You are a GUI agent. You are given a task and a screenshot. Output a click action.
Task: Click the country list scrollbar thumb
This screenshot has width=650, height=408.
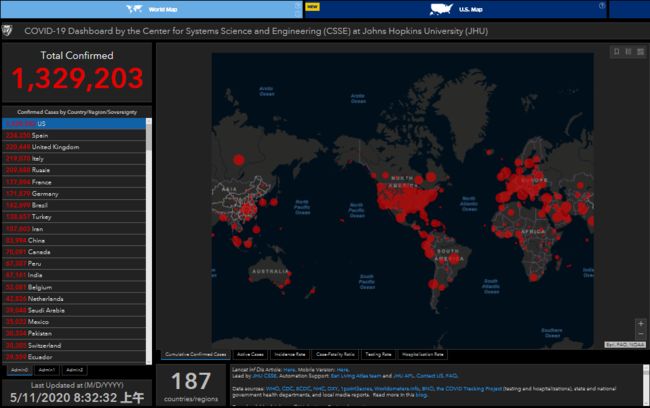point(149,135)
